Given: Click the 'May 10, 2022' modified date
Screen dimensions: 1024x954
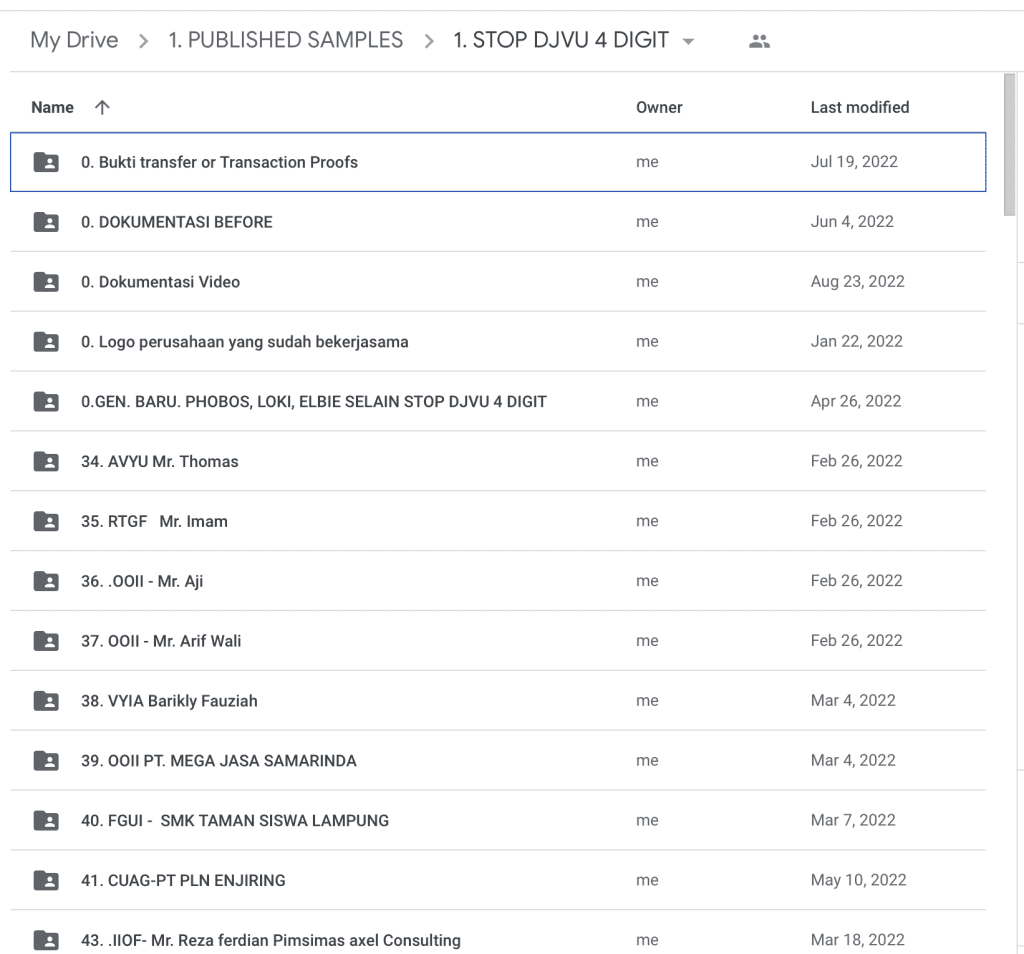Looking at the screenshot, I should pos(858,880).
